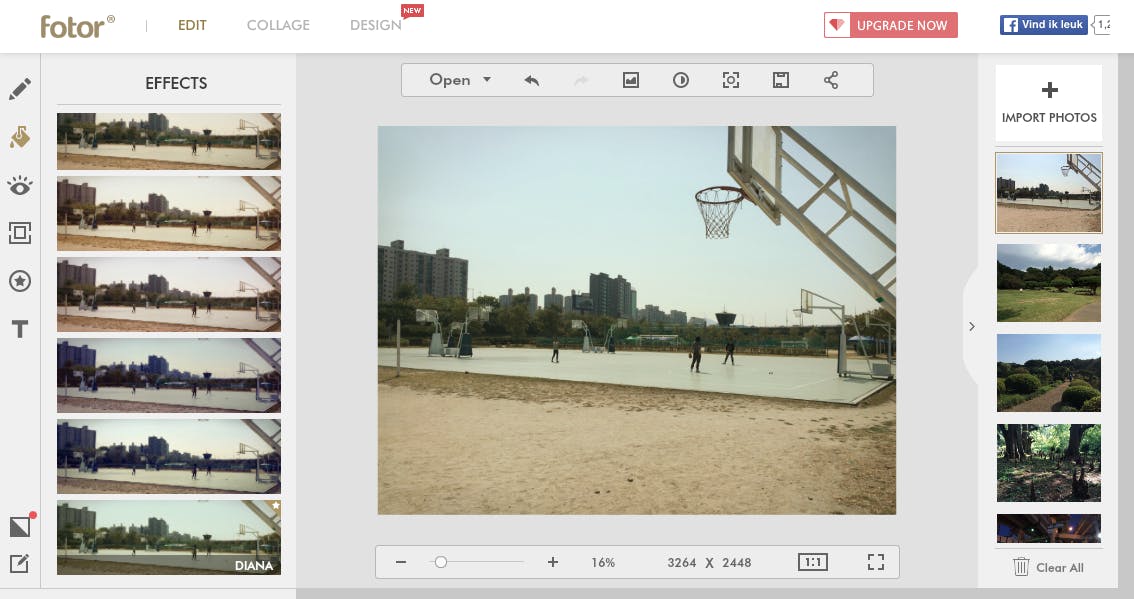This screenshot has height=599, width=1134.
Task: Apply the first effect thumbnail
Action: click(x=169, y=141)
